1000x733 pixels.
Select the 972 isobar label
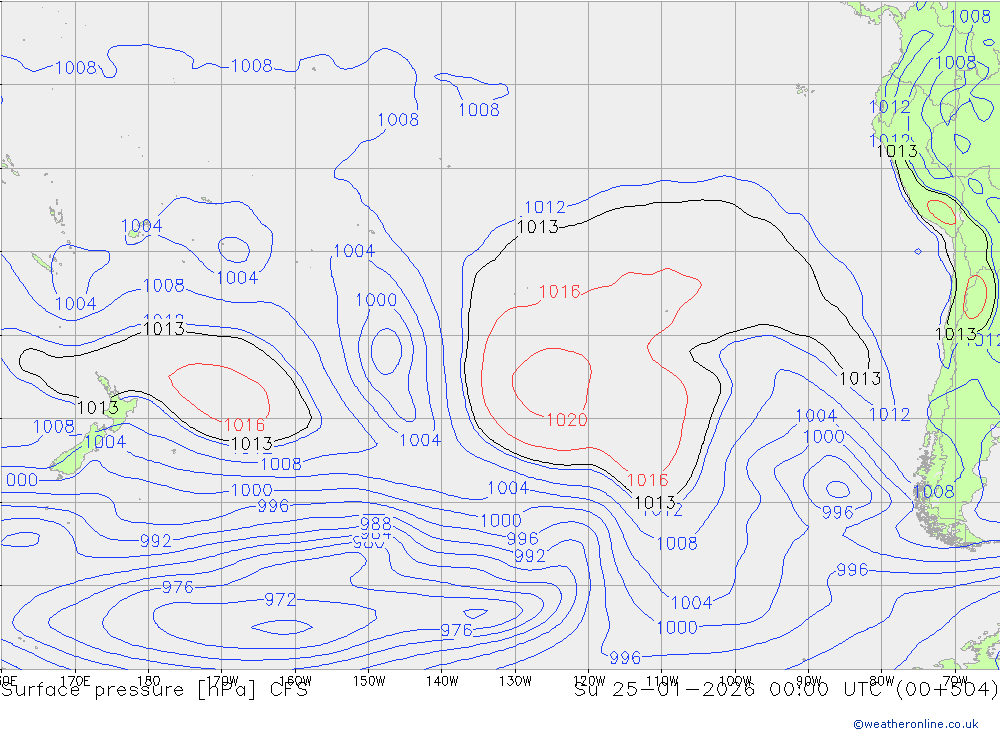click(280, 600)
